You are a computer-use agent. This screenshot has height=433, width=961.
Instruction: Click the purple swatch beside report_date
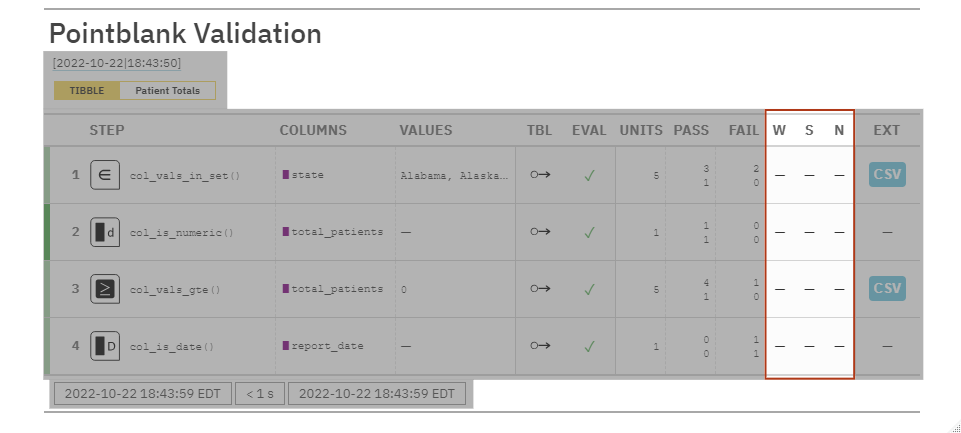[x=285, y=346]
